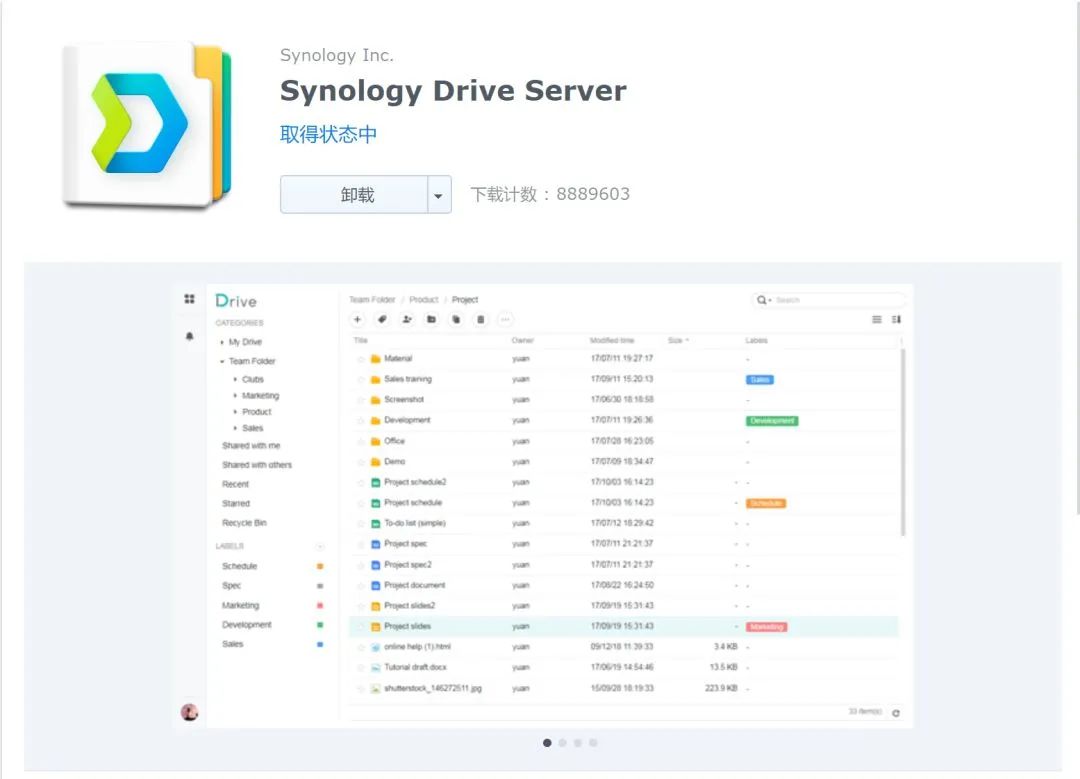Screen dimensions: 1080x779
Task: Star the Material folder
Action: tap(360, 359)
